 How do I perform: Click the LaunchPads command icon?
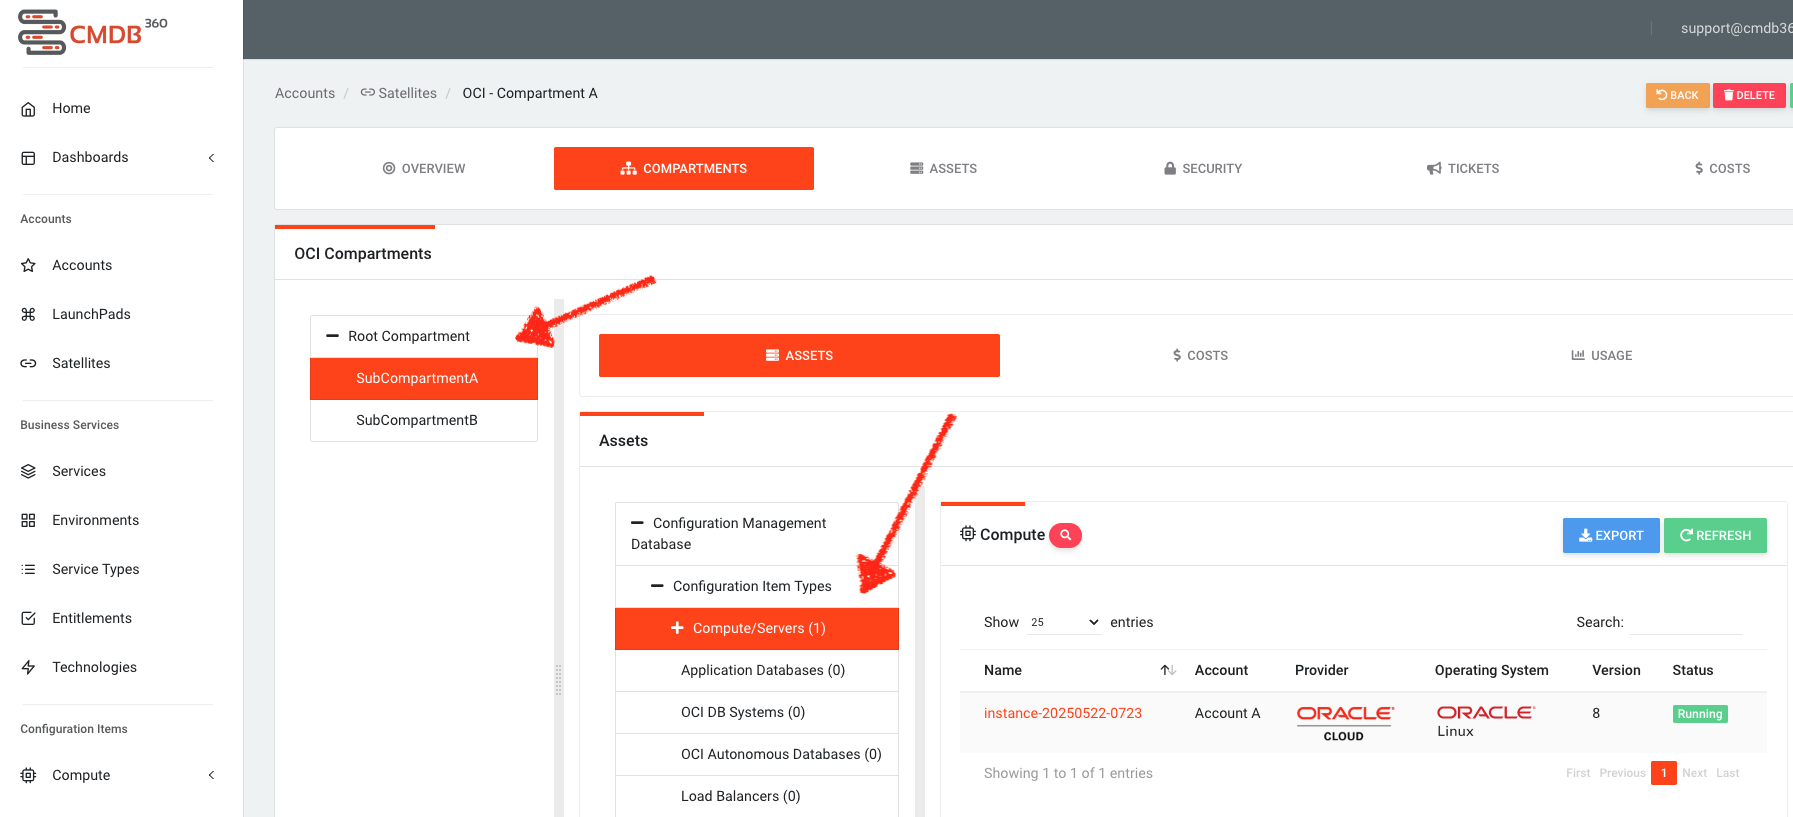point(29,315)
